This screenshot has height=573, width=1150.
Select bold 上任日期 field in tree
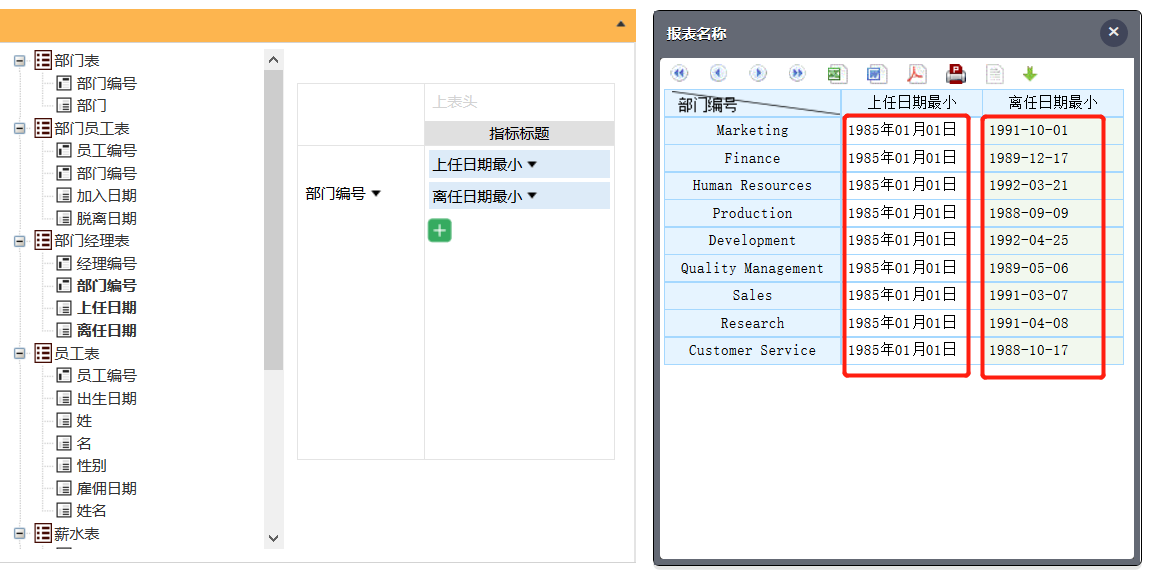click(x=106, y=308)
